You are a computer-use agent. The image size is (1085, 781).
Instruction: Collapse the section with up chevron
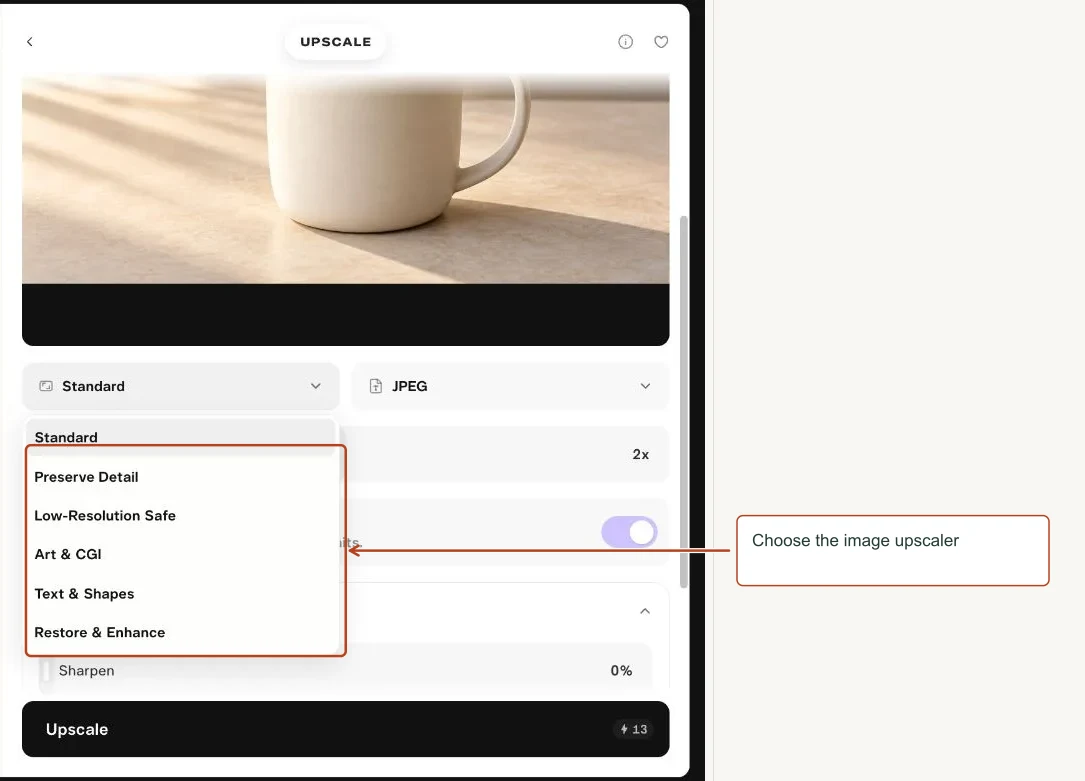tap(645, 611)
